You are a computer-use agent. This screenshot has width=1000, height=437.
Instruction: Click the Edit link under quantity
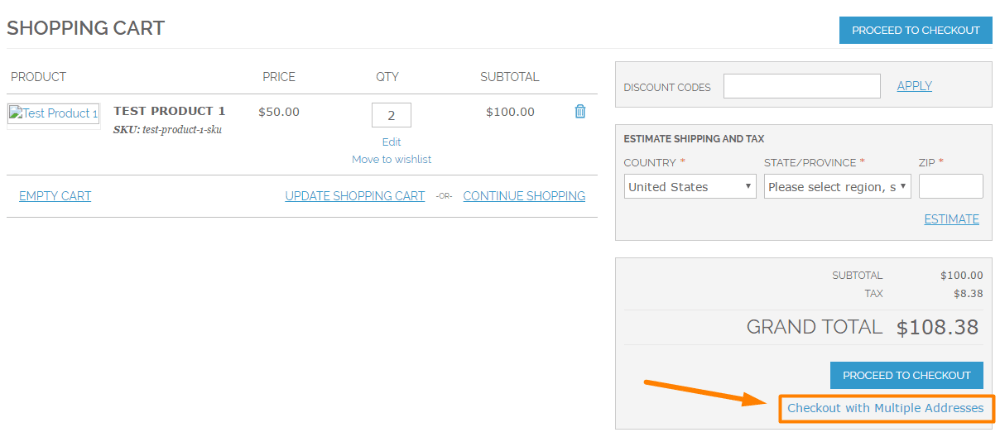[x=391, y=142]
